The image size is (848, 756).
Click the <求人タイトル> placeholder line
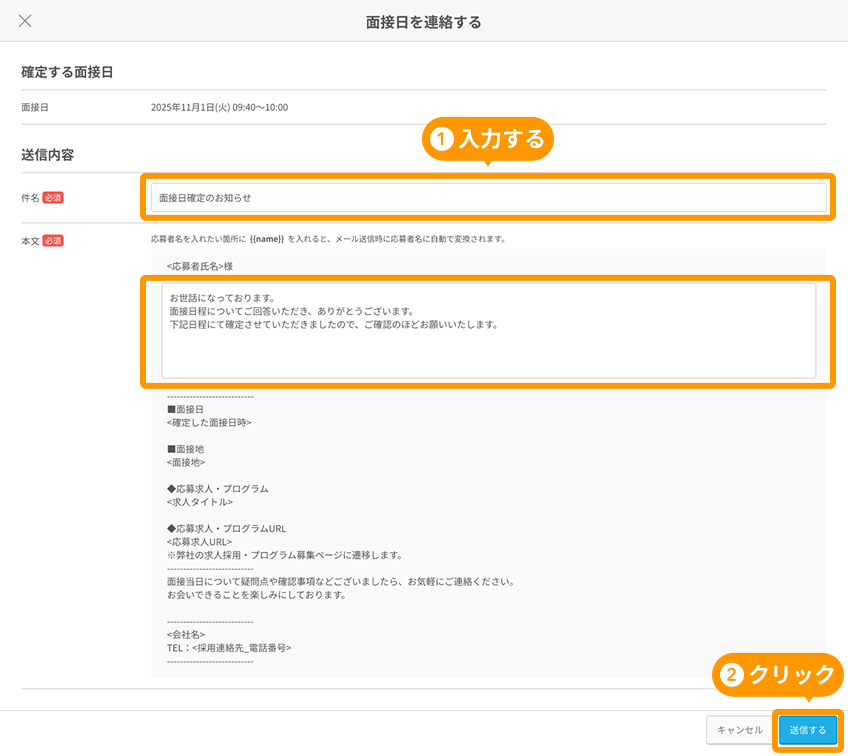[200, 502]
